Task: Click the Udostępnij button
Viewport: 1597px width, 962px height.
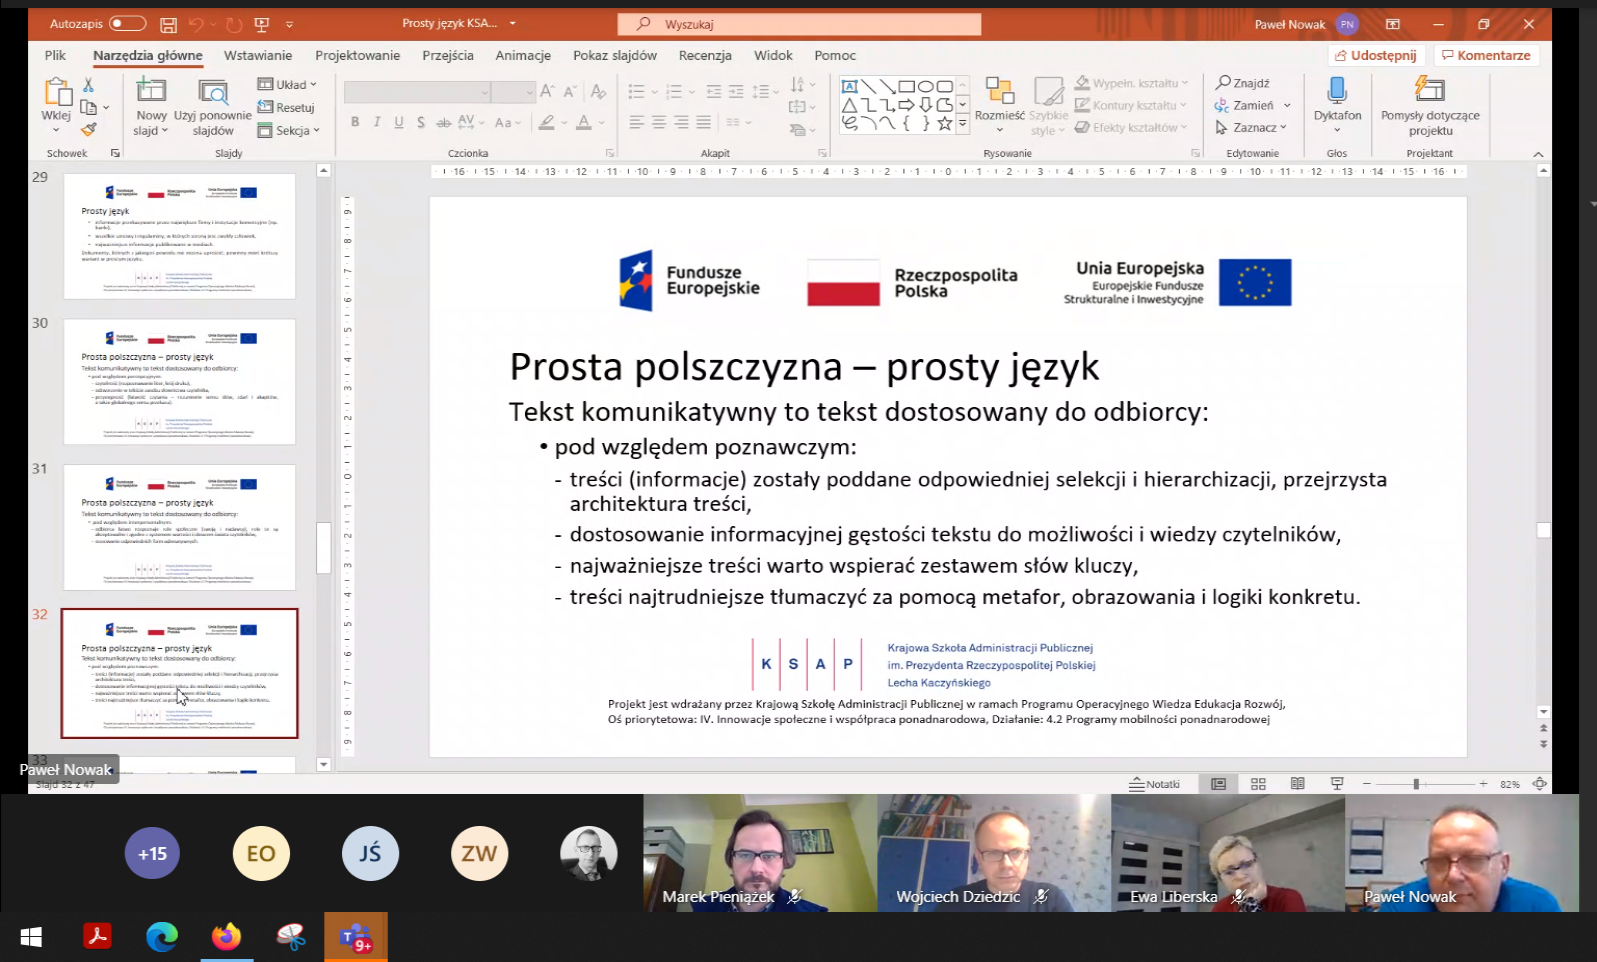Action: 1376,55
